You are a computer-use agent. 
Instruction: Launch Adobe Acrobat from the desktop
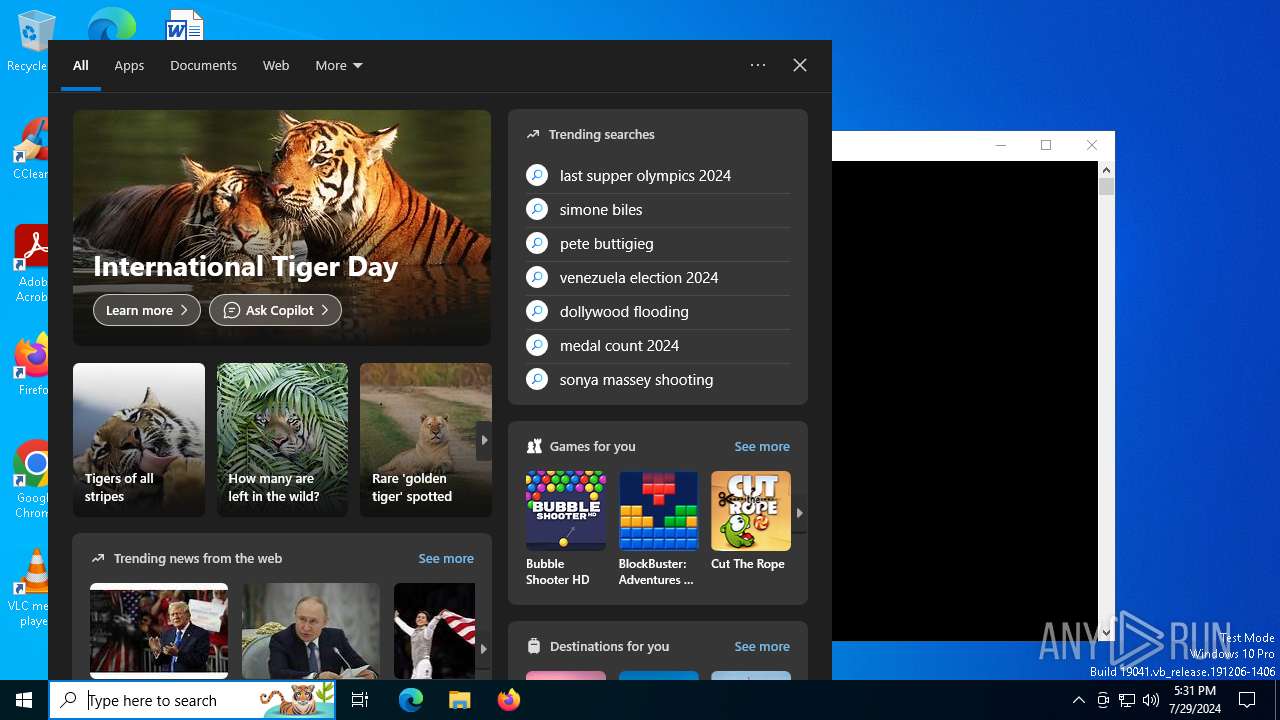[32, 262]
